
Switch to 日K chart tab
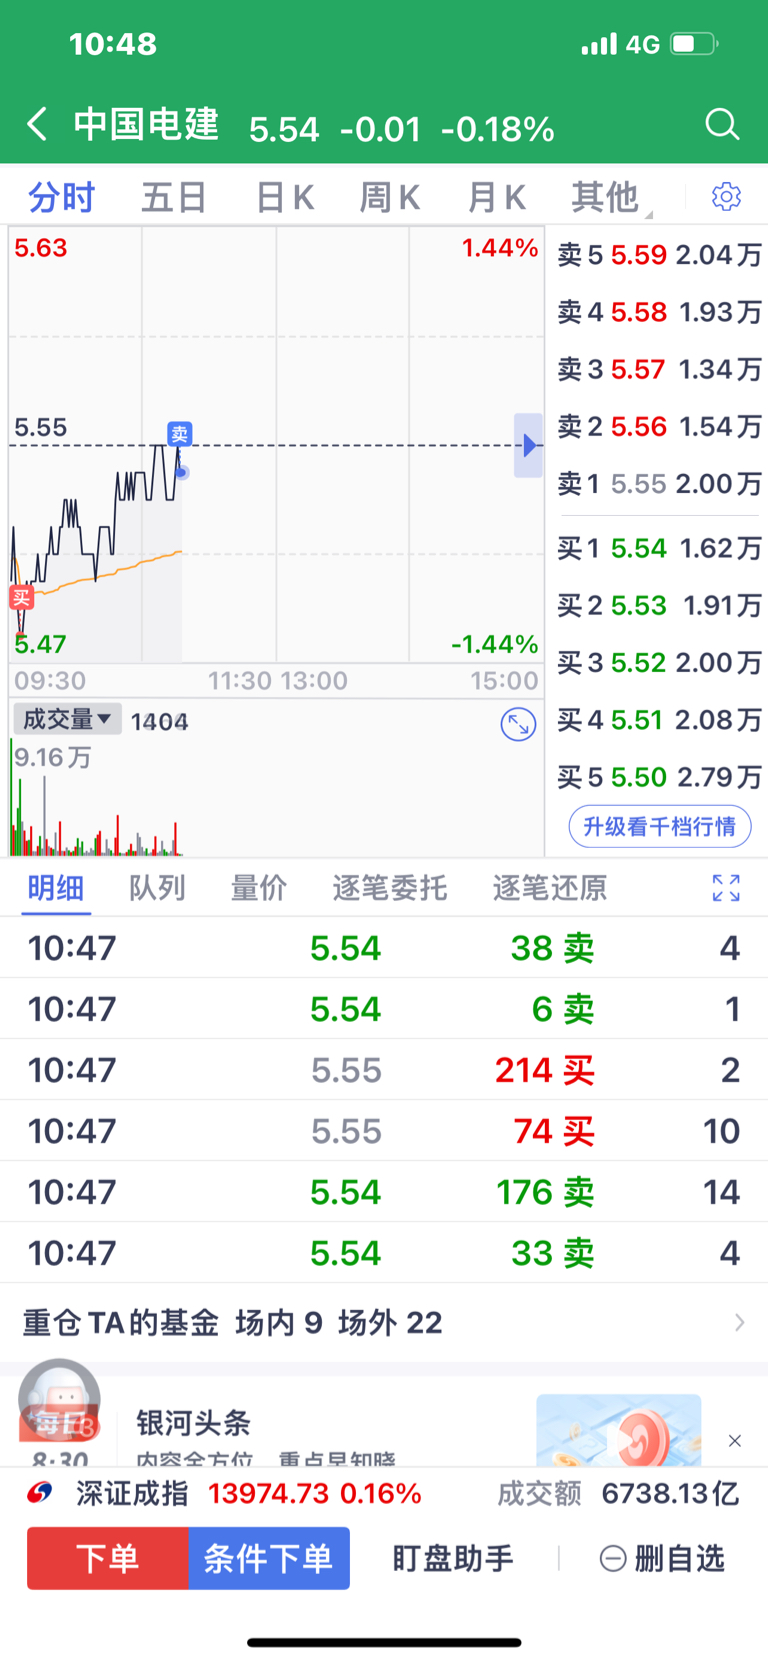285,197
